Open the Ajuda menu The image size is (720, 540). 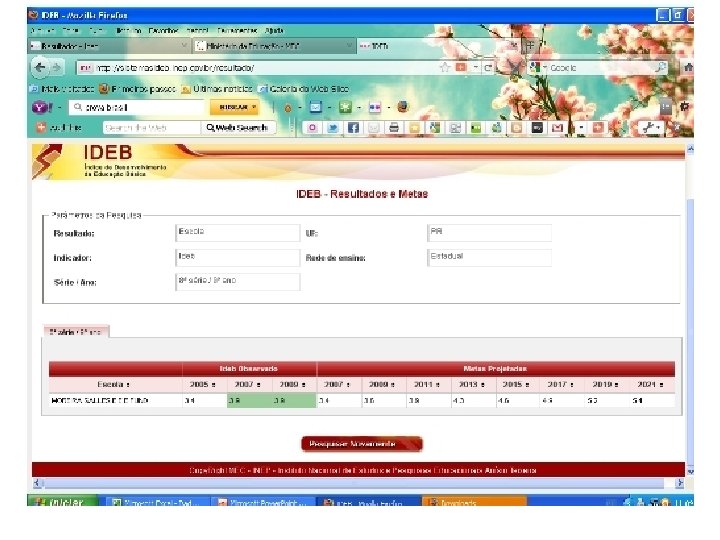click(274, 30)
